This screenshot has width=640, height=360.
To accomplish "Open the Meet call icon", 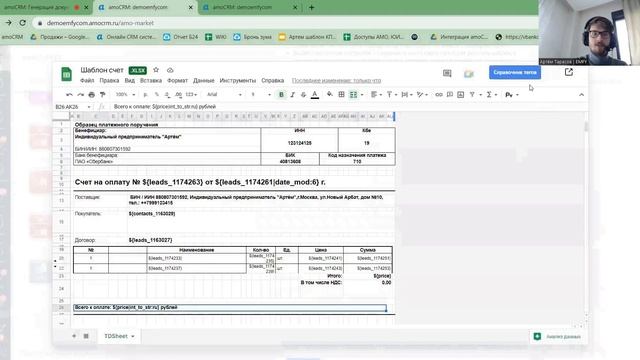I will point(469,73).
